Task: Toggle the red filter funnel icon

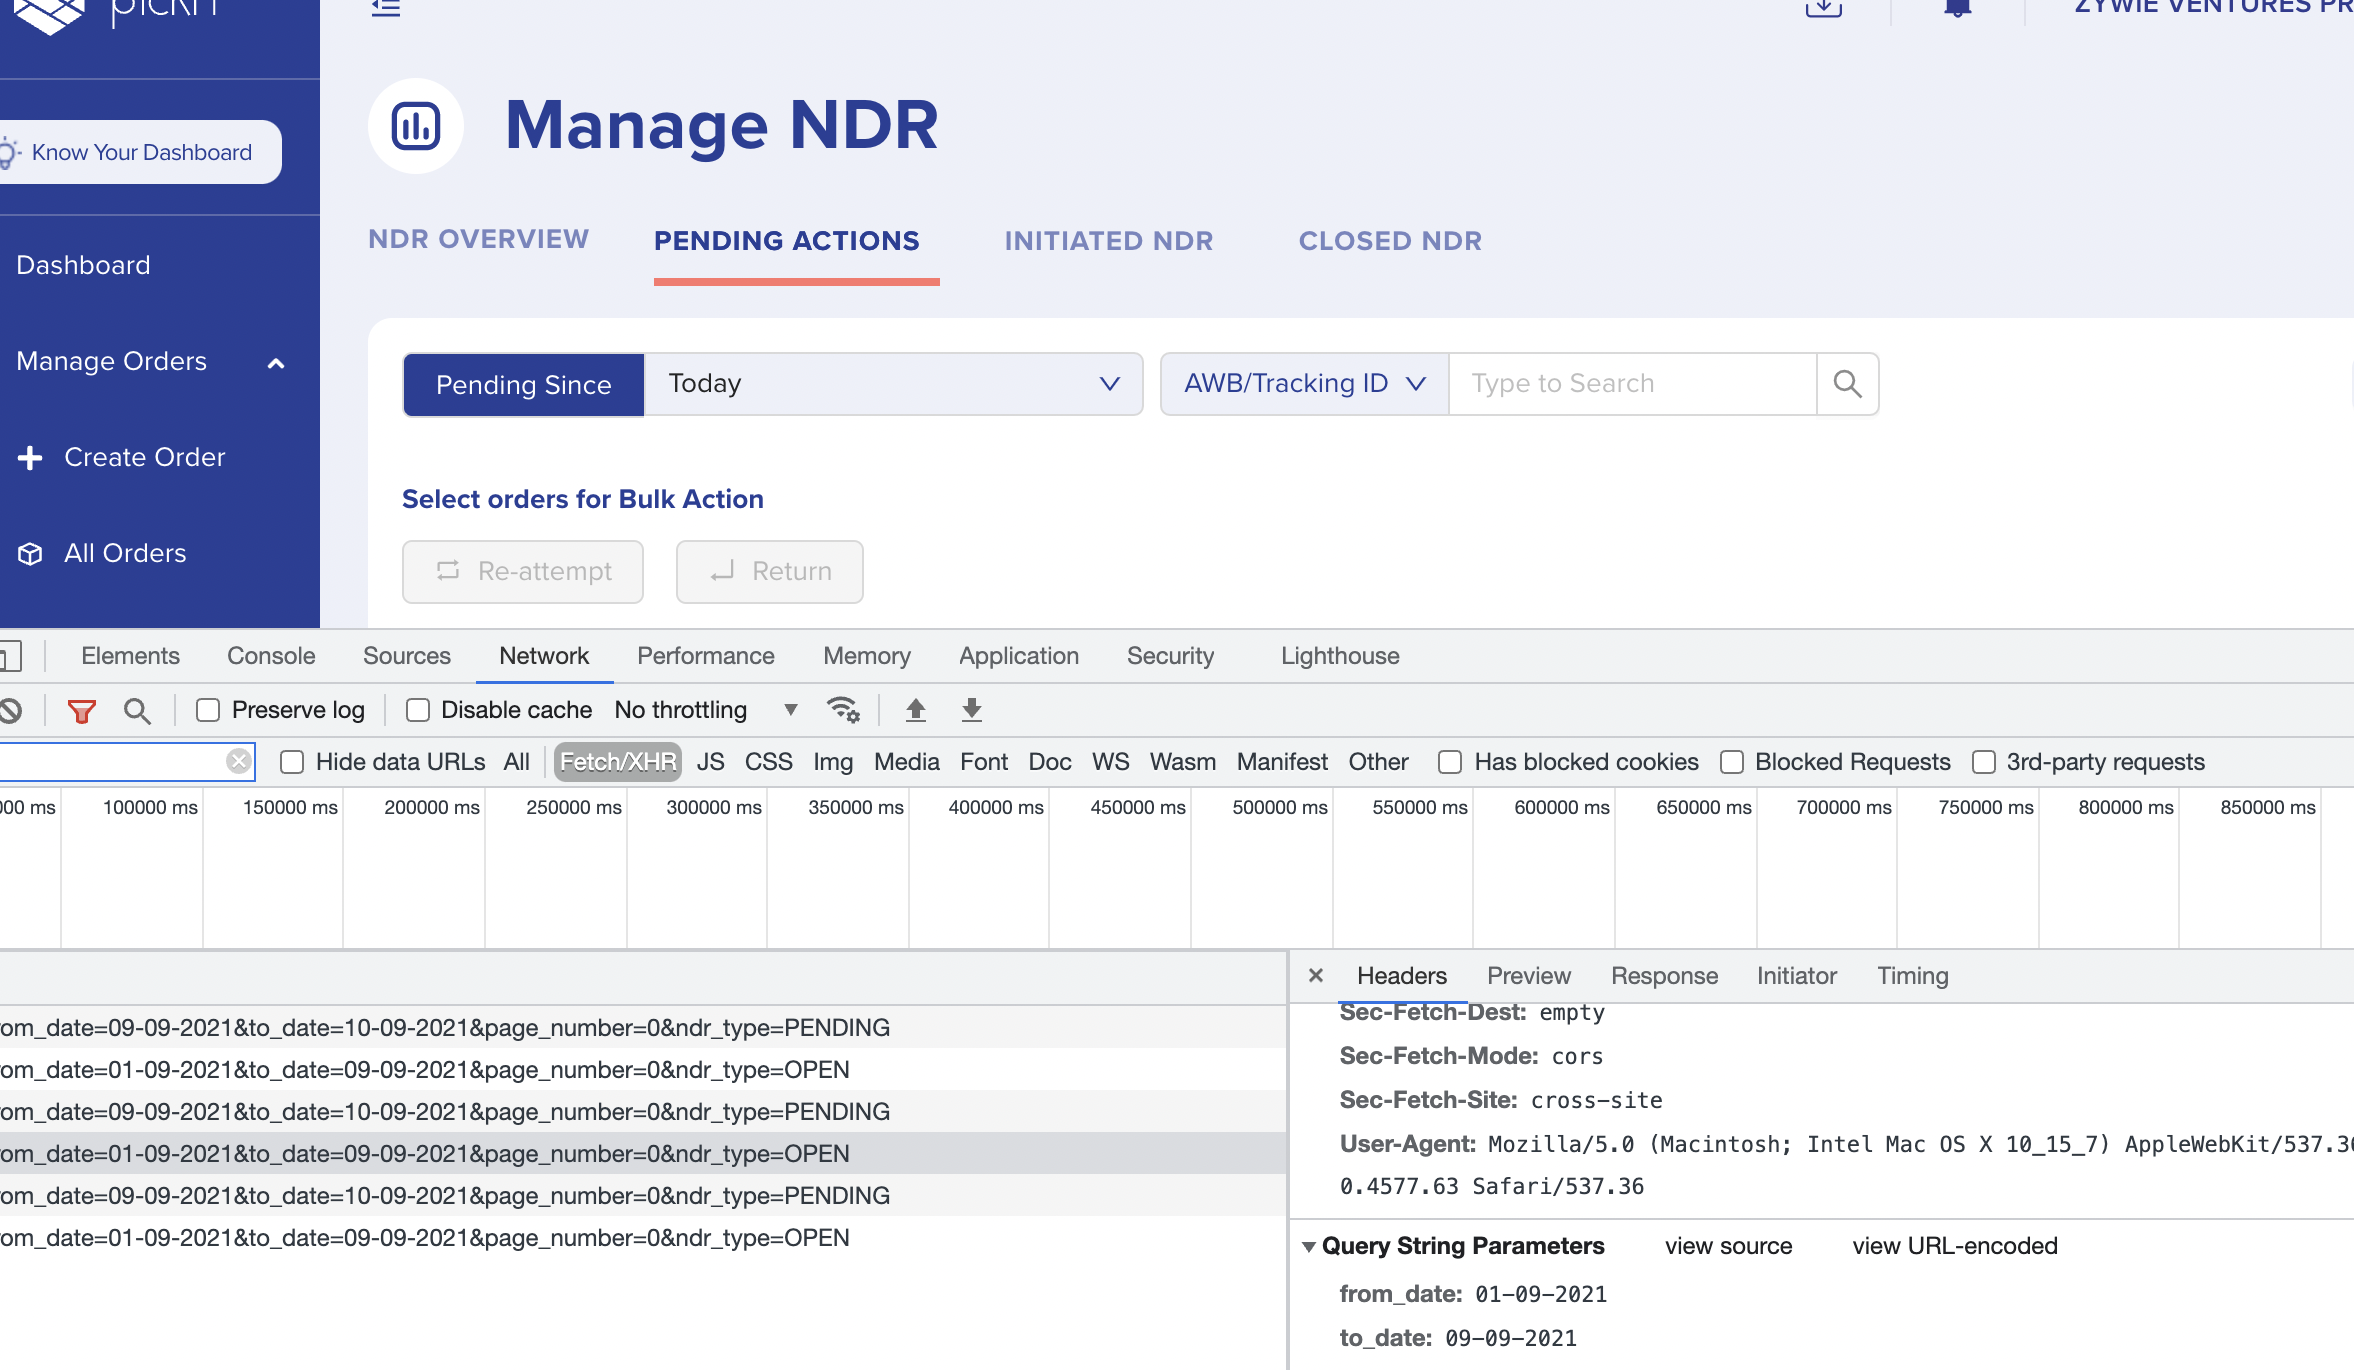Action: (81, 710)
